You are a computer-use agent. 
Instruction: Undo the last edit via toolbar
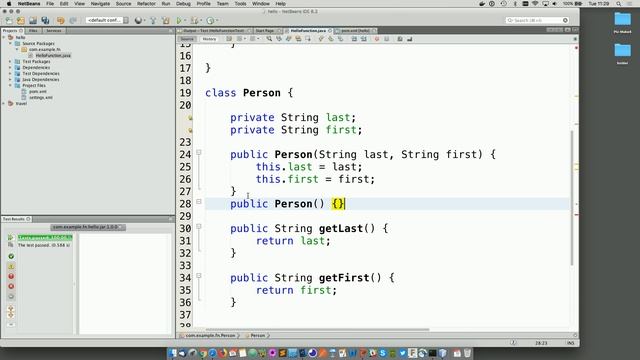tap(61, 20)
